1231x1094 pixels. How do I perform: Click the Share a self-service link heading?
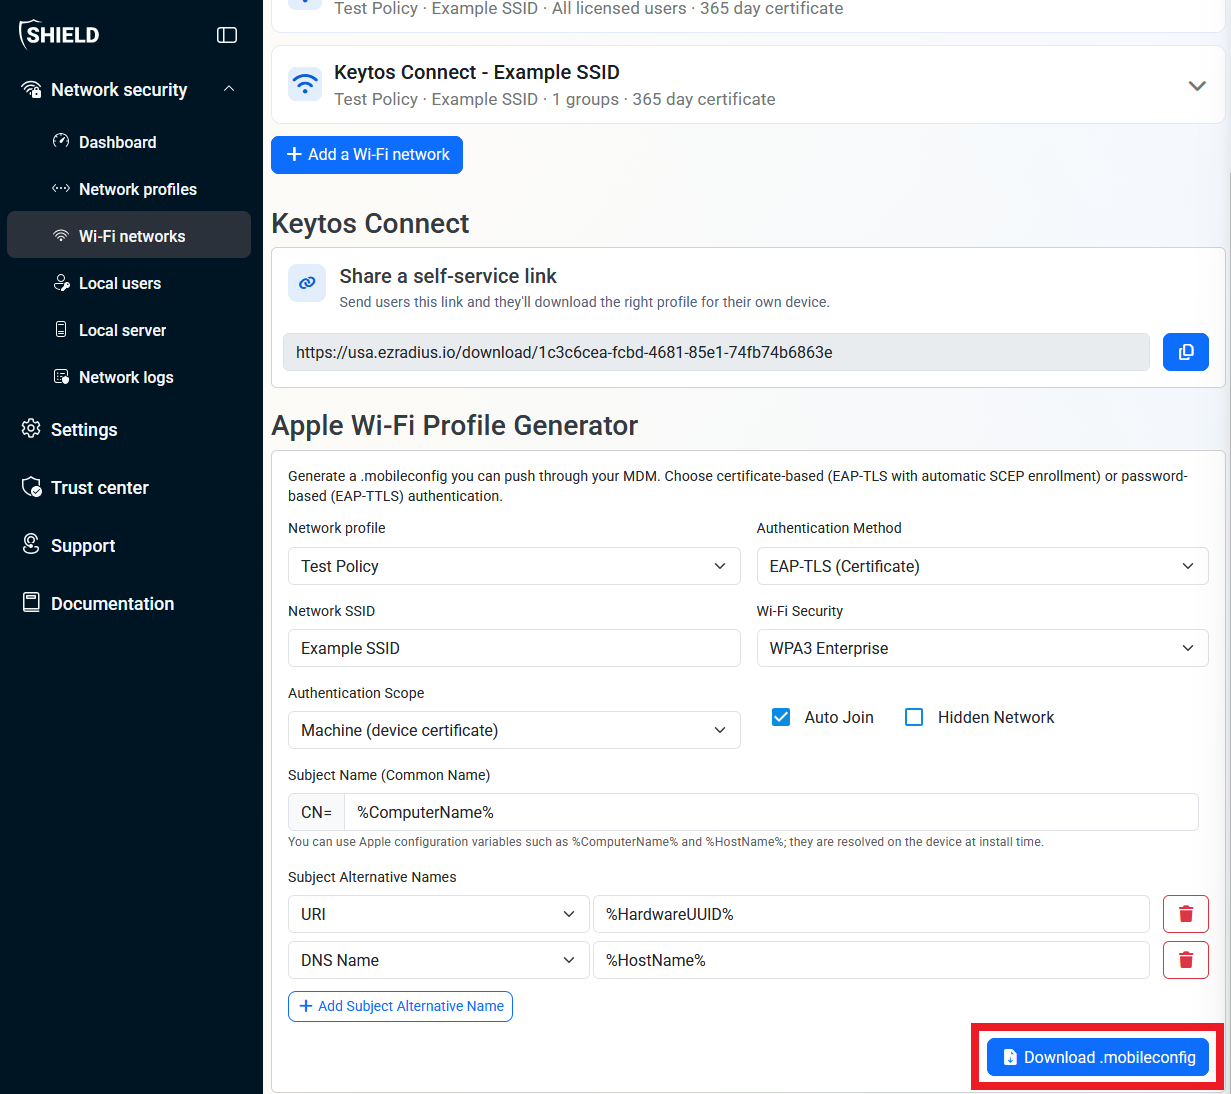pos(448,276)
